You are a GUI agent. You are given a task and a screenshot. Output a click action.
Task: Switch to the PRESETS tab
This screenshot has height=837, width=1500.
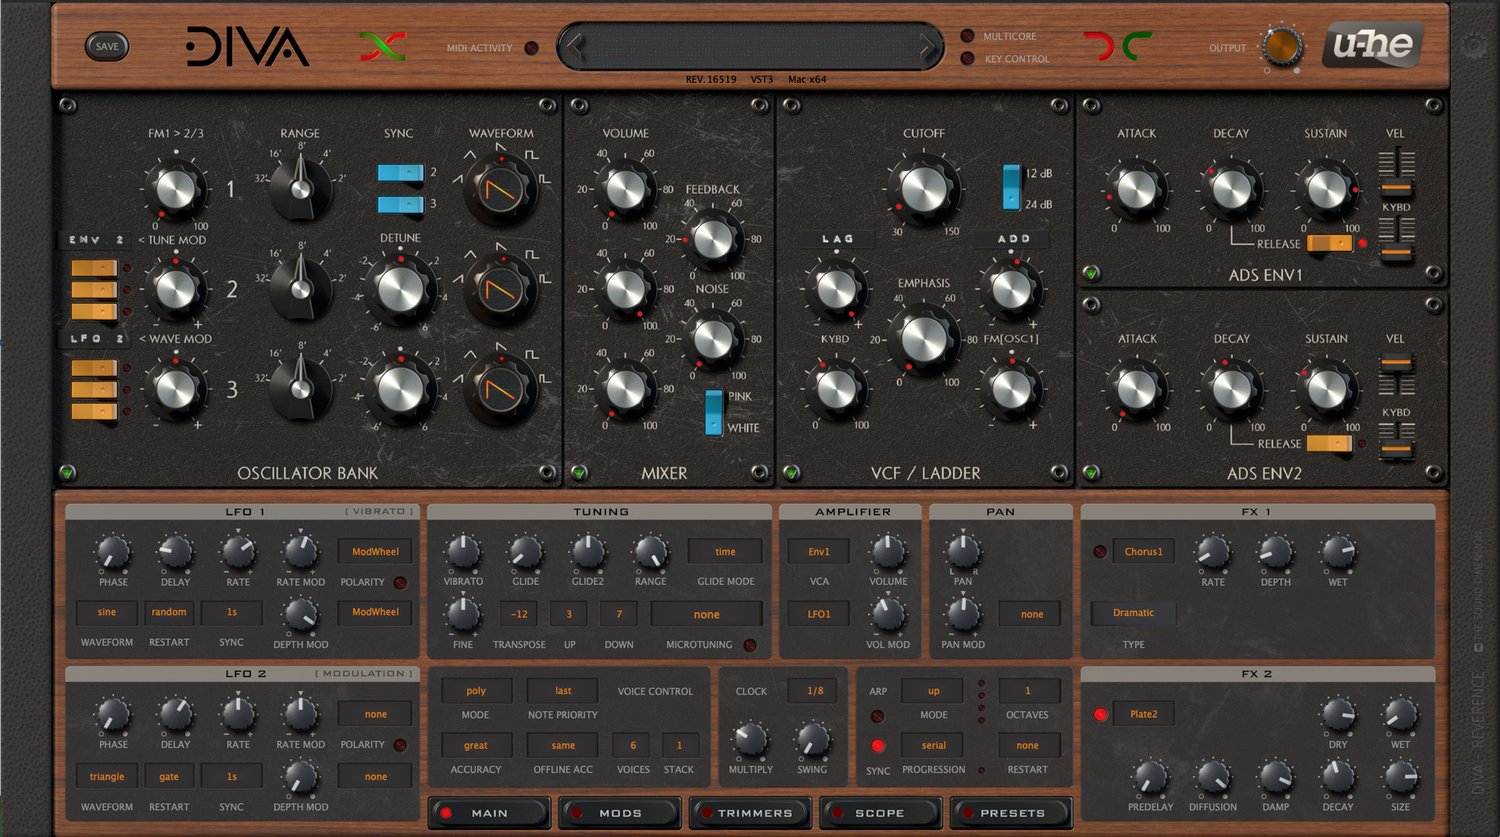coord(1011,813)
